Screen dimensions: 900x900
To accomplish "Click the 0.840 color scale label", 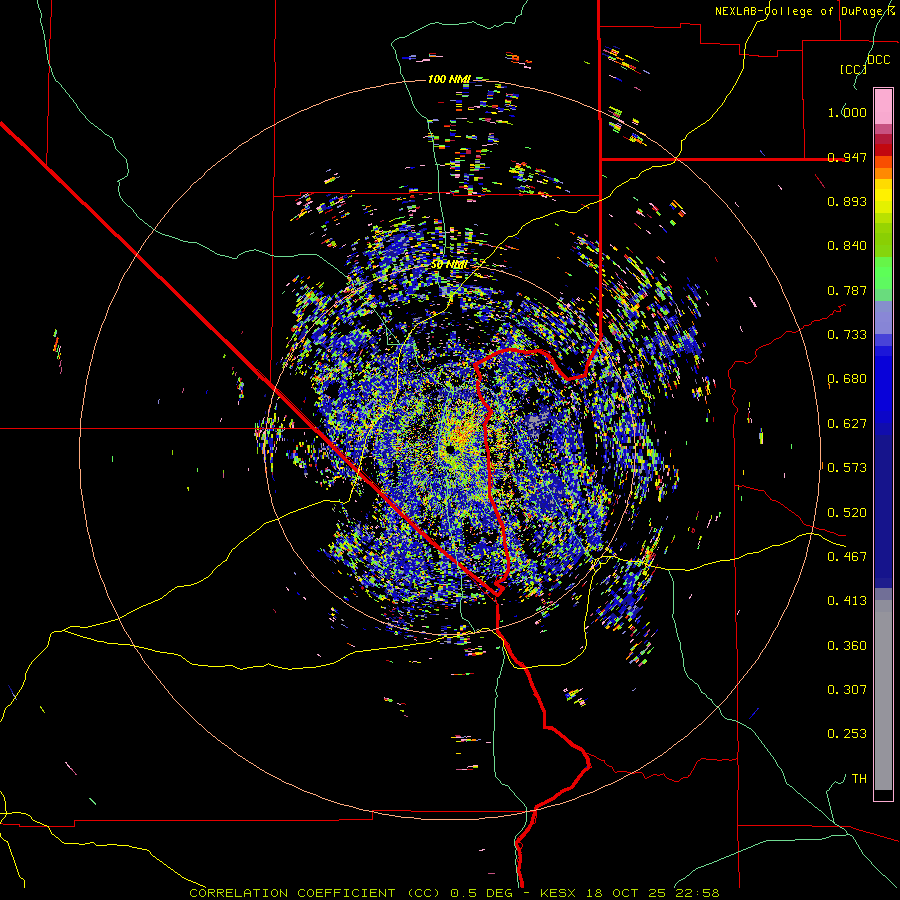I will pos(847,246).
